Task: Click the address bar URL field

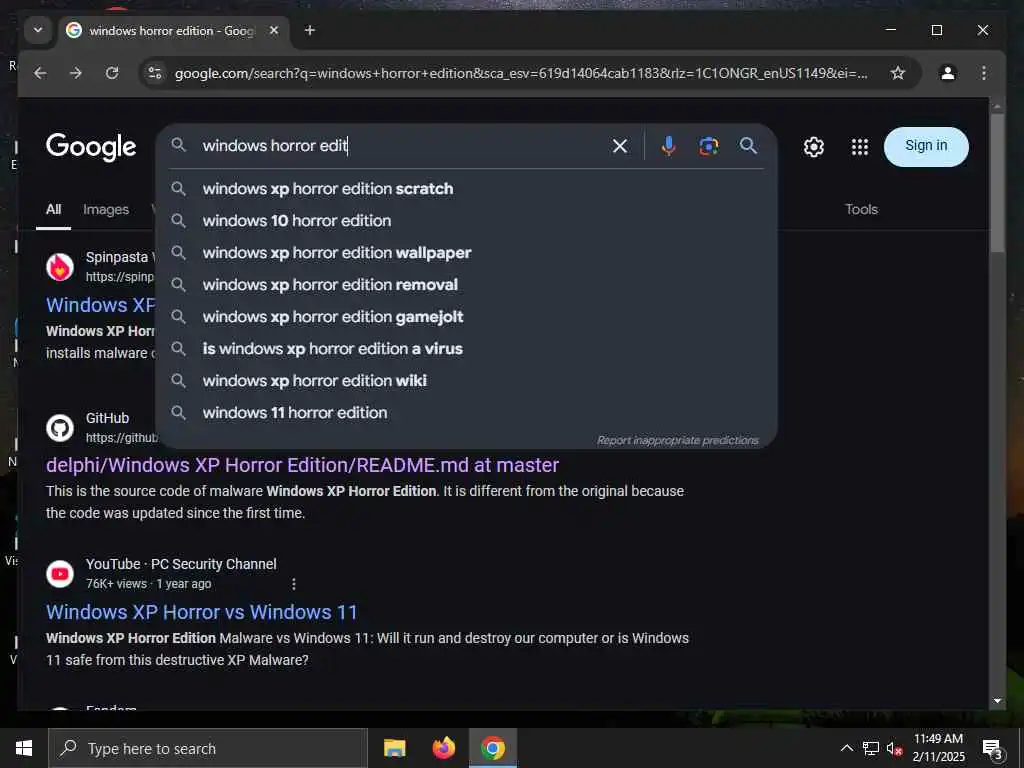Action: (521, 73)
